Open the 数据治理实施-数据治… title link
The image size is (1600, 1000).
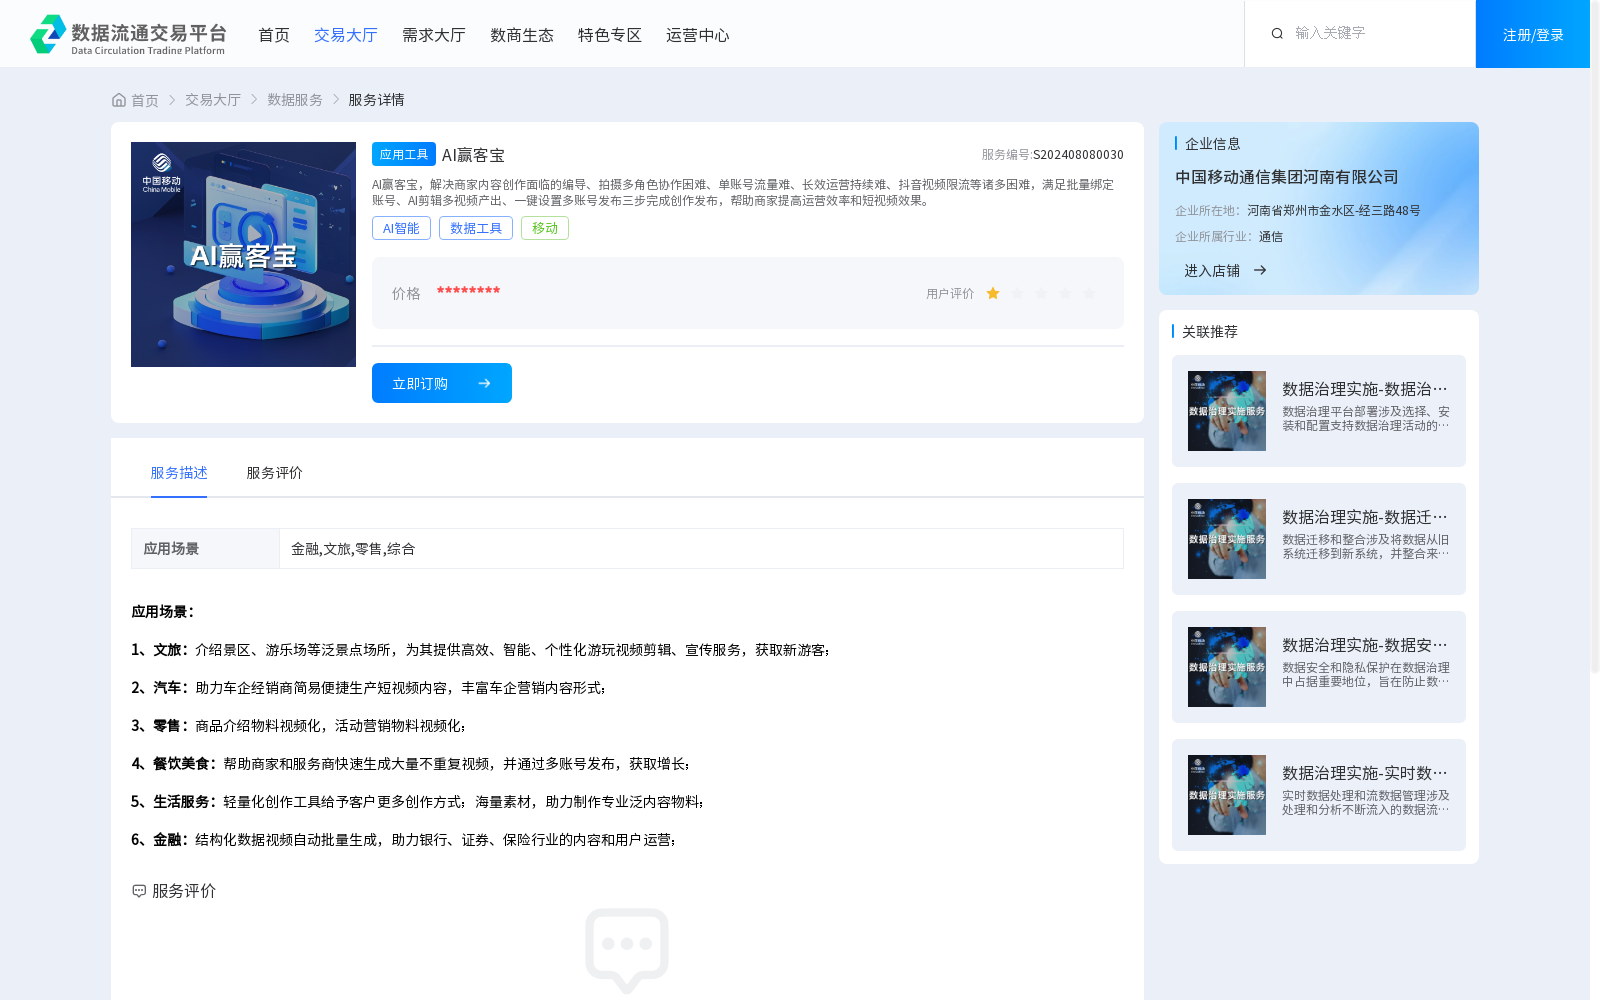pos(1365,389)
